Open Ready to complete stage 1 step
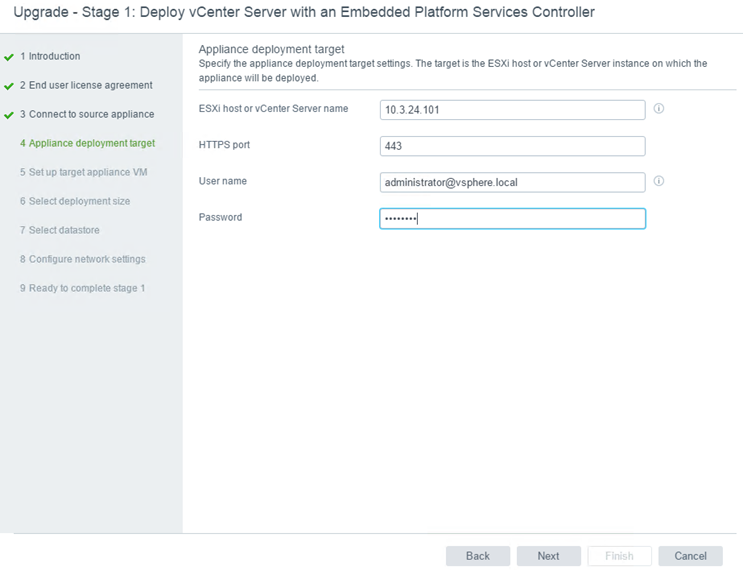Screen dimensions: 743x575 tap(82, 288)
